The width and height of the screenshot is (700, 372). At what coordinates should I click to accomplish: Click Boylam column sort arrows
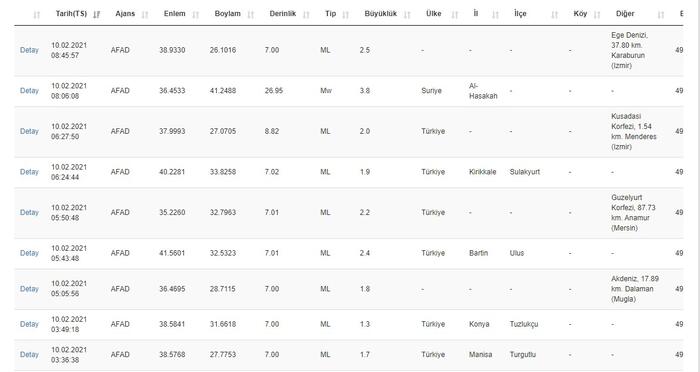250,15
